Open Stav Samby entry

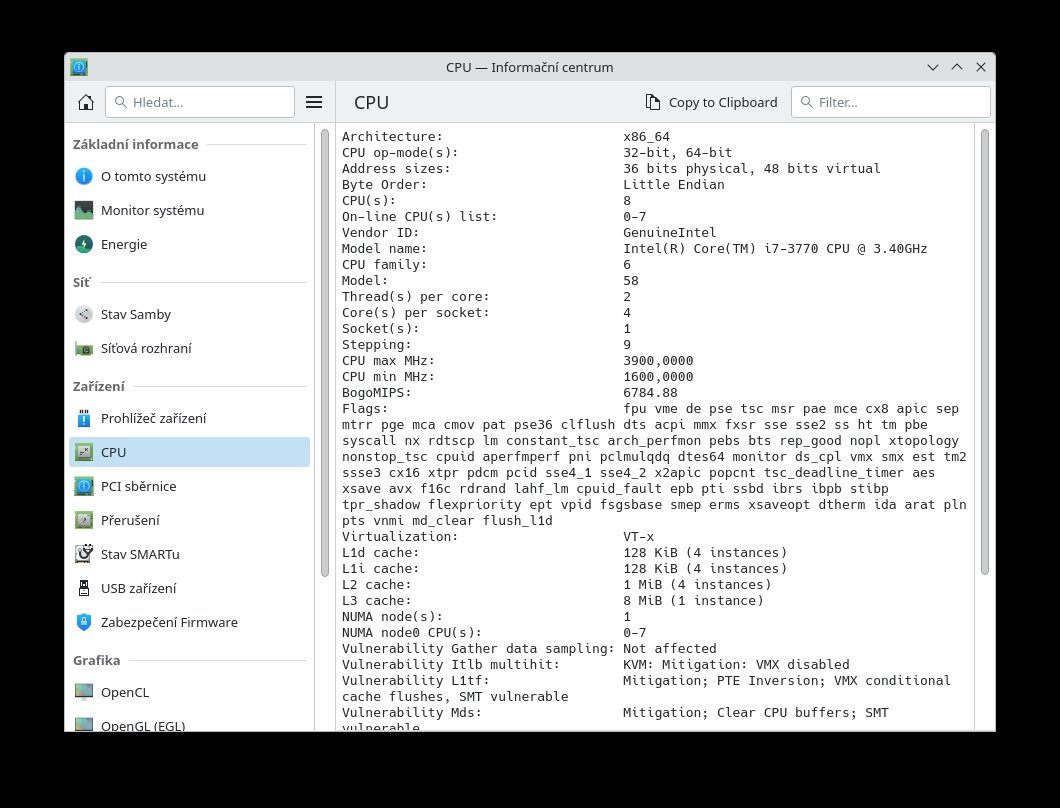click(189, 314)
